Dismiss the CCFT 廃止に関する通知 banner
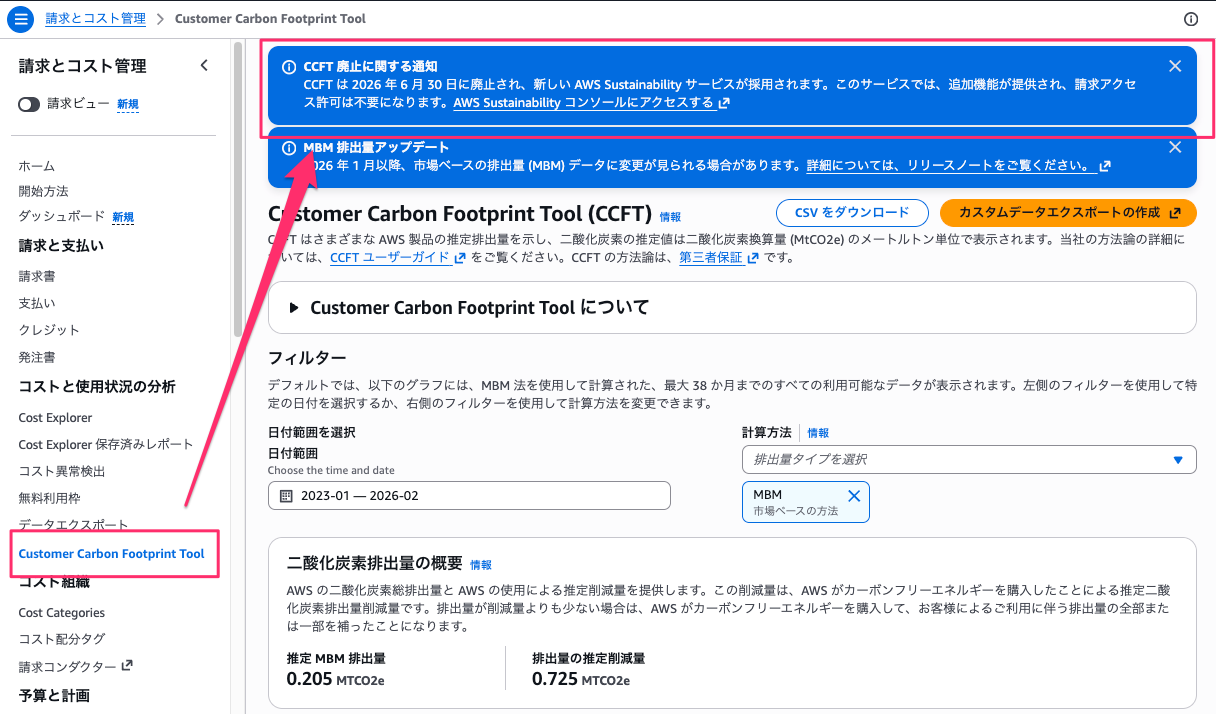The image size is (1216, 714). click(x=1175, y=65)
